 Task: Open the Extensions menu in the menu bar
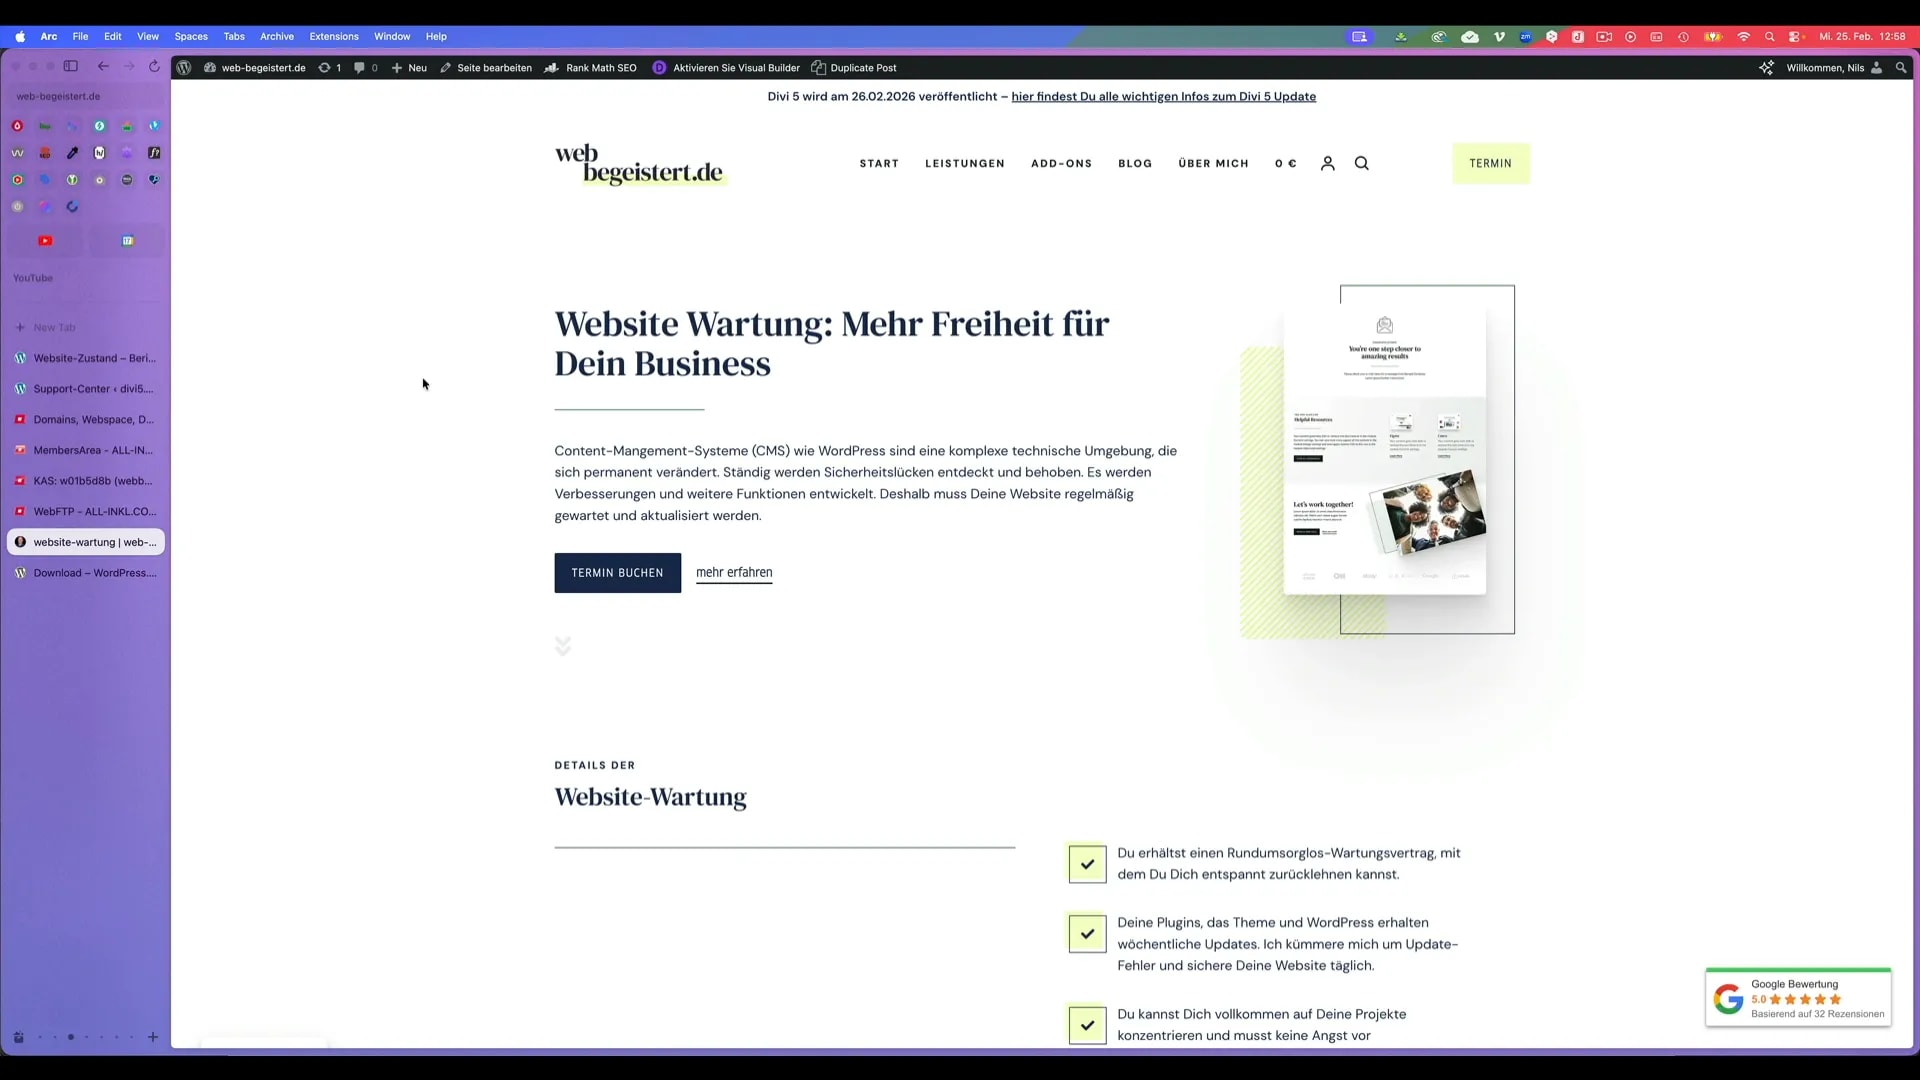coord(334,36)
